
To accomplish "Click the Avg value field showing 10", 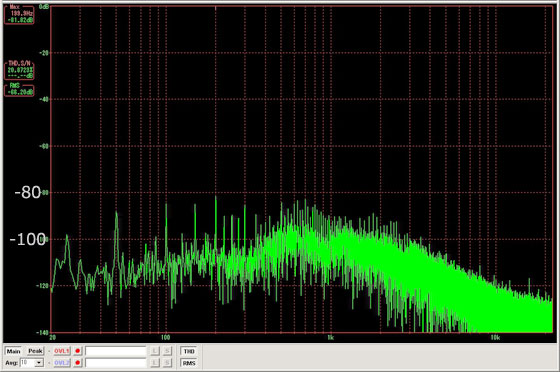I will (27, 363).
